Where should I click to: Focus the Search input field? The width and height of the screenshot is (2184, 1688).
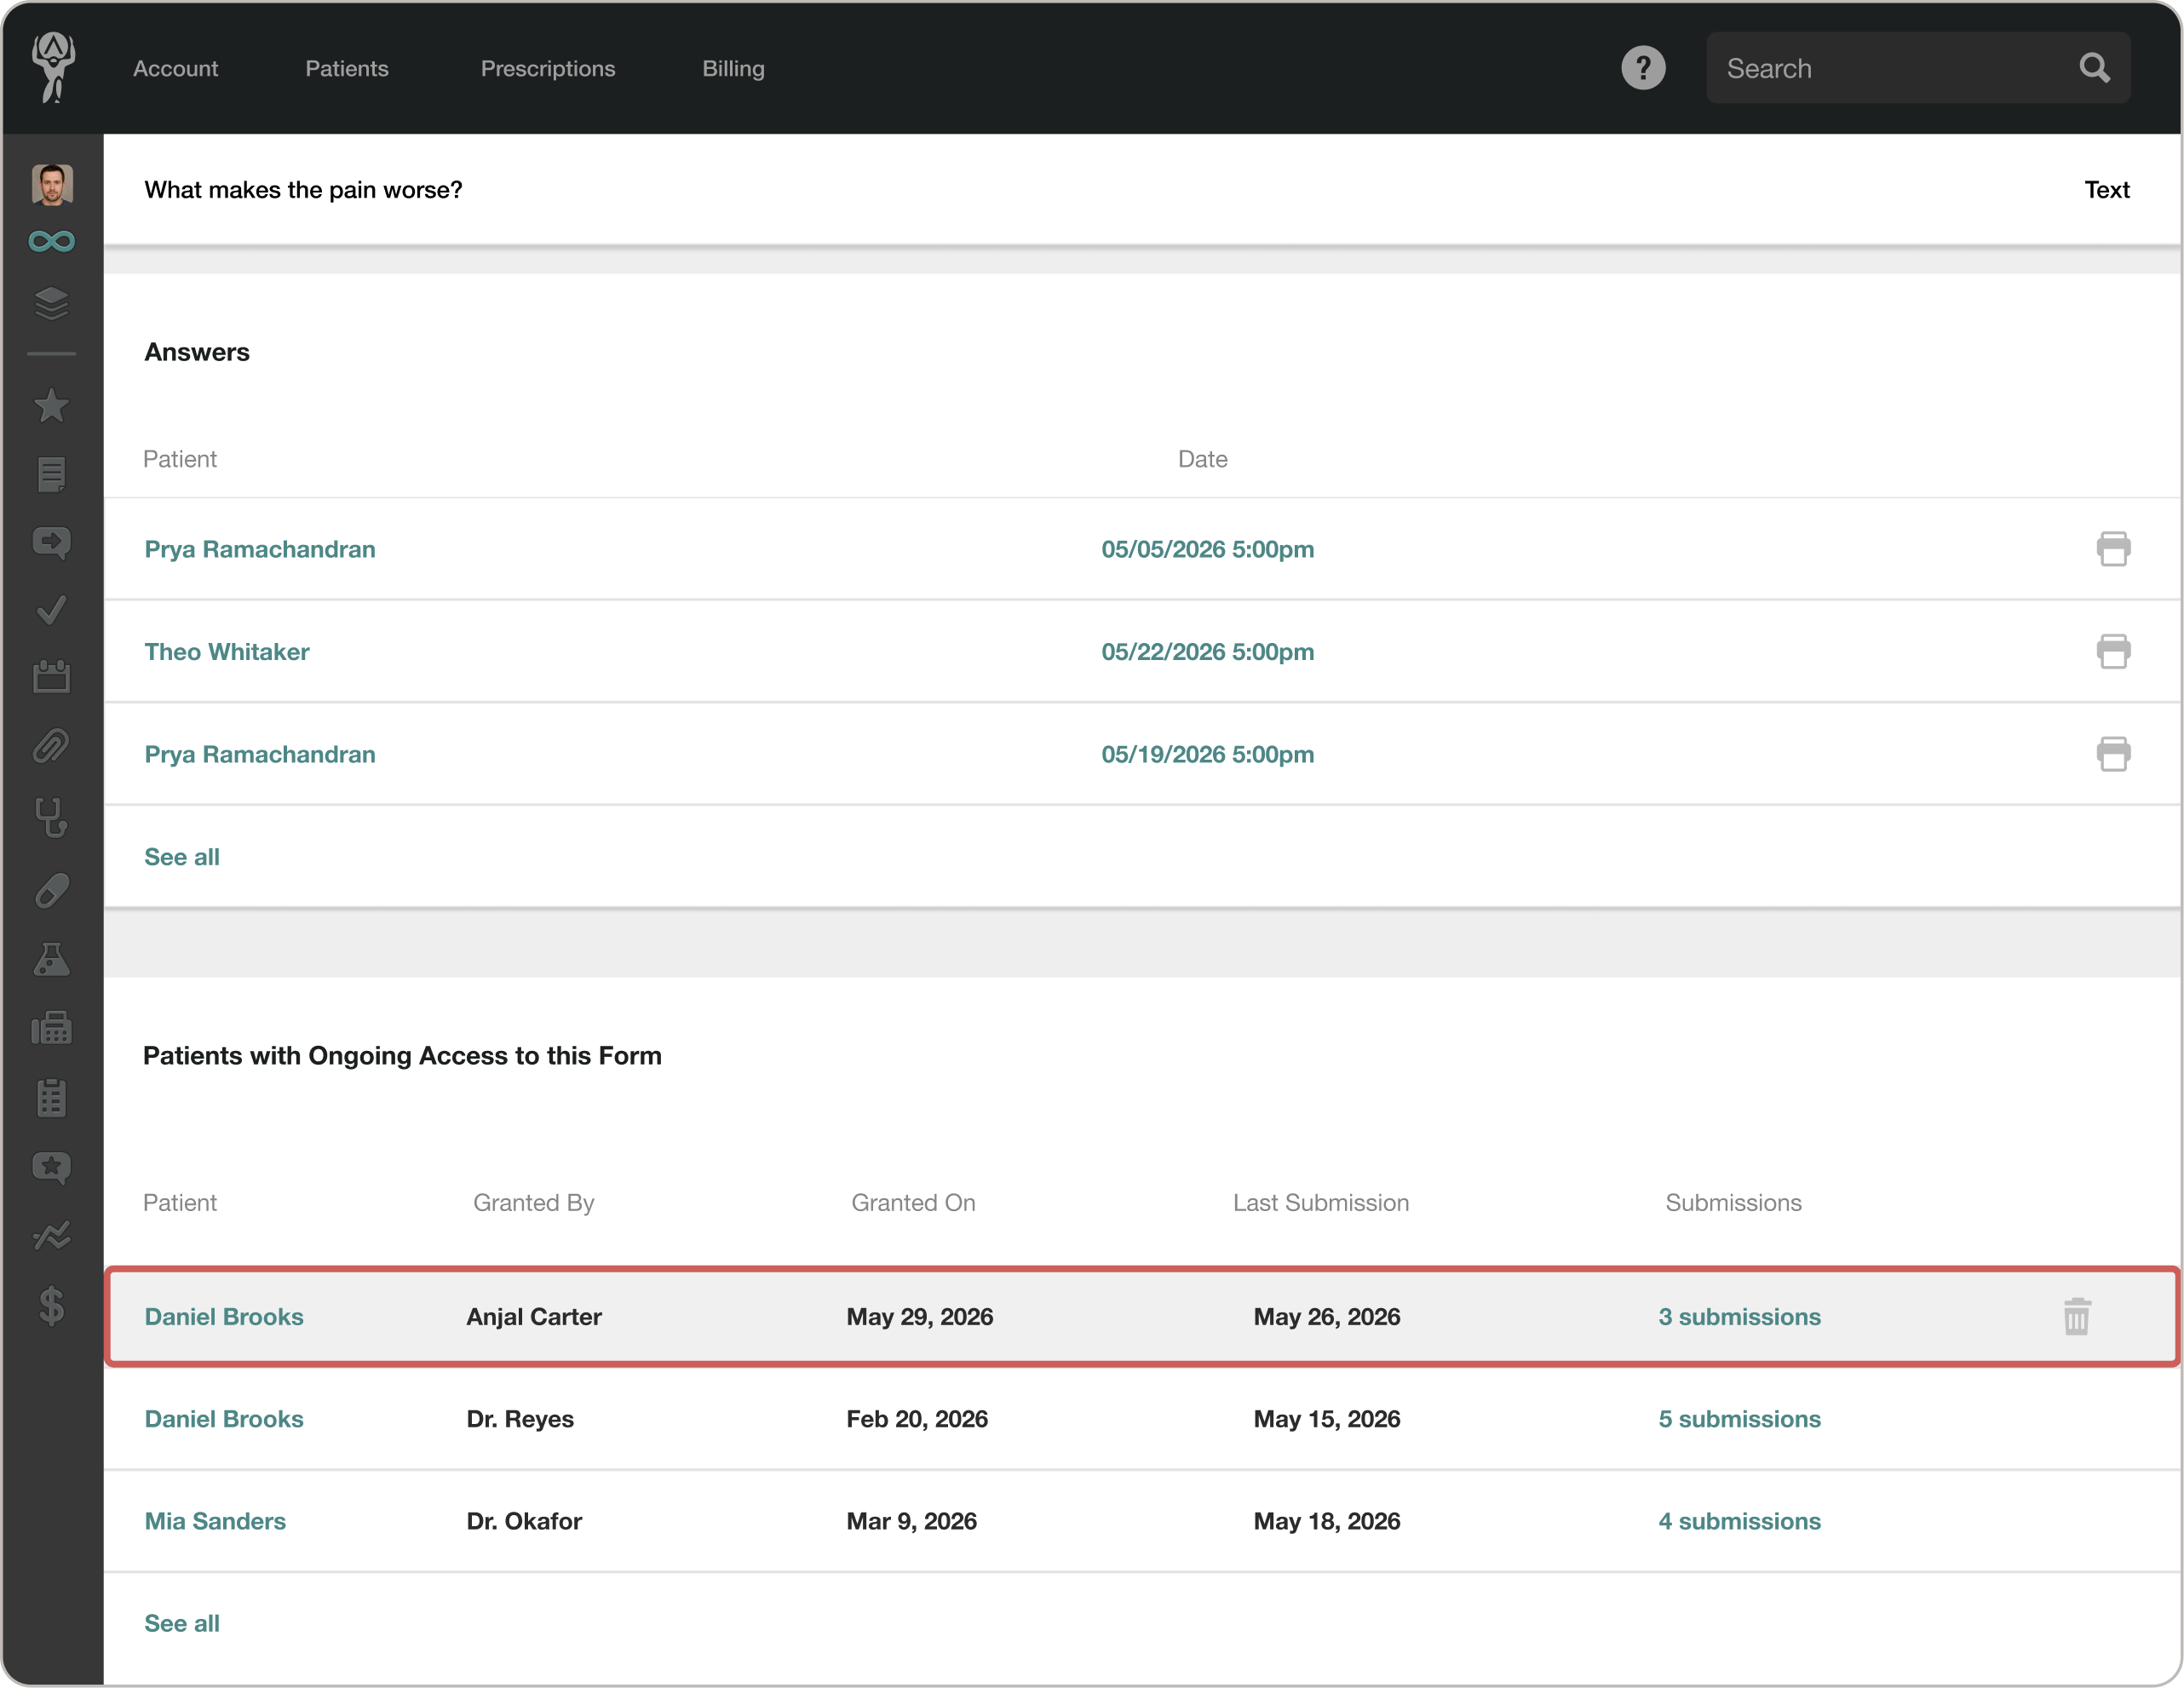1918,68
